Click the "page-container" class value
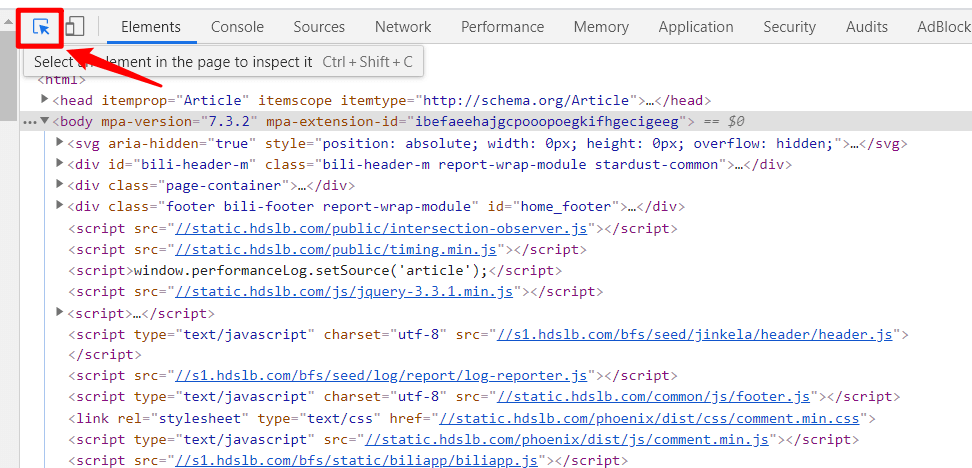 point(224,185)
